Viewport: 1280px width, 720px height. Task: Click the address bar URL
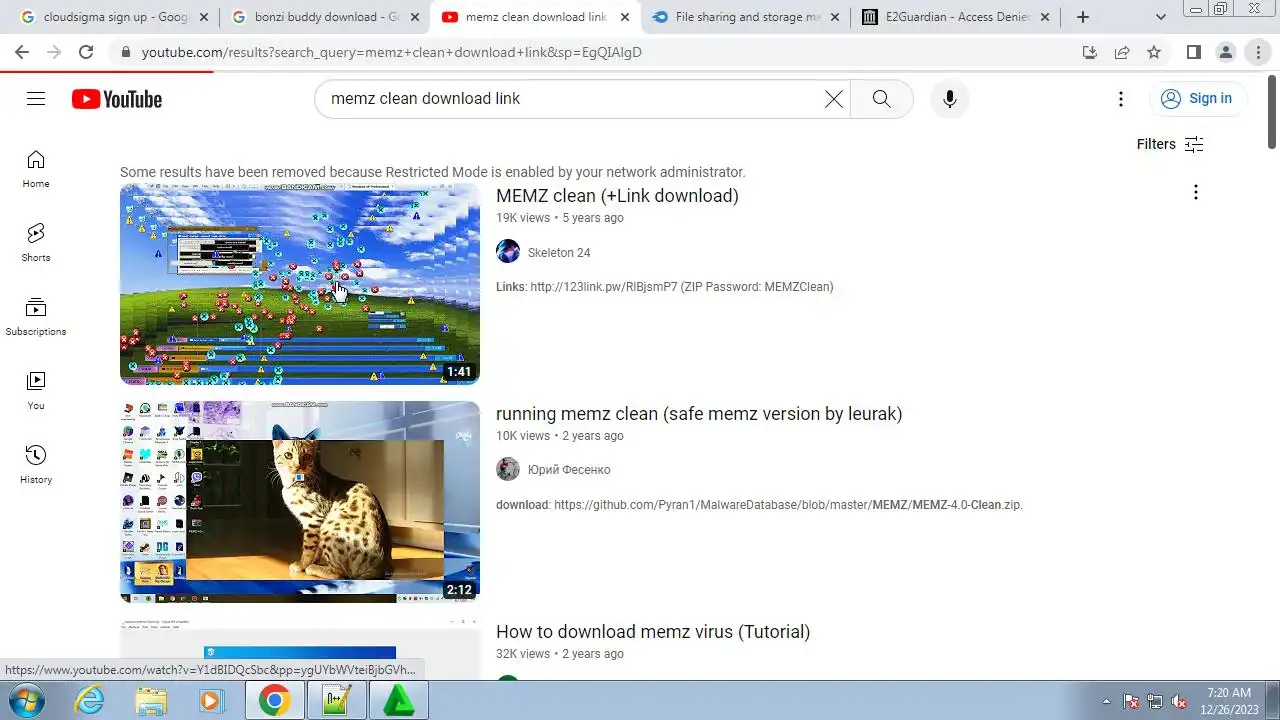392,52
